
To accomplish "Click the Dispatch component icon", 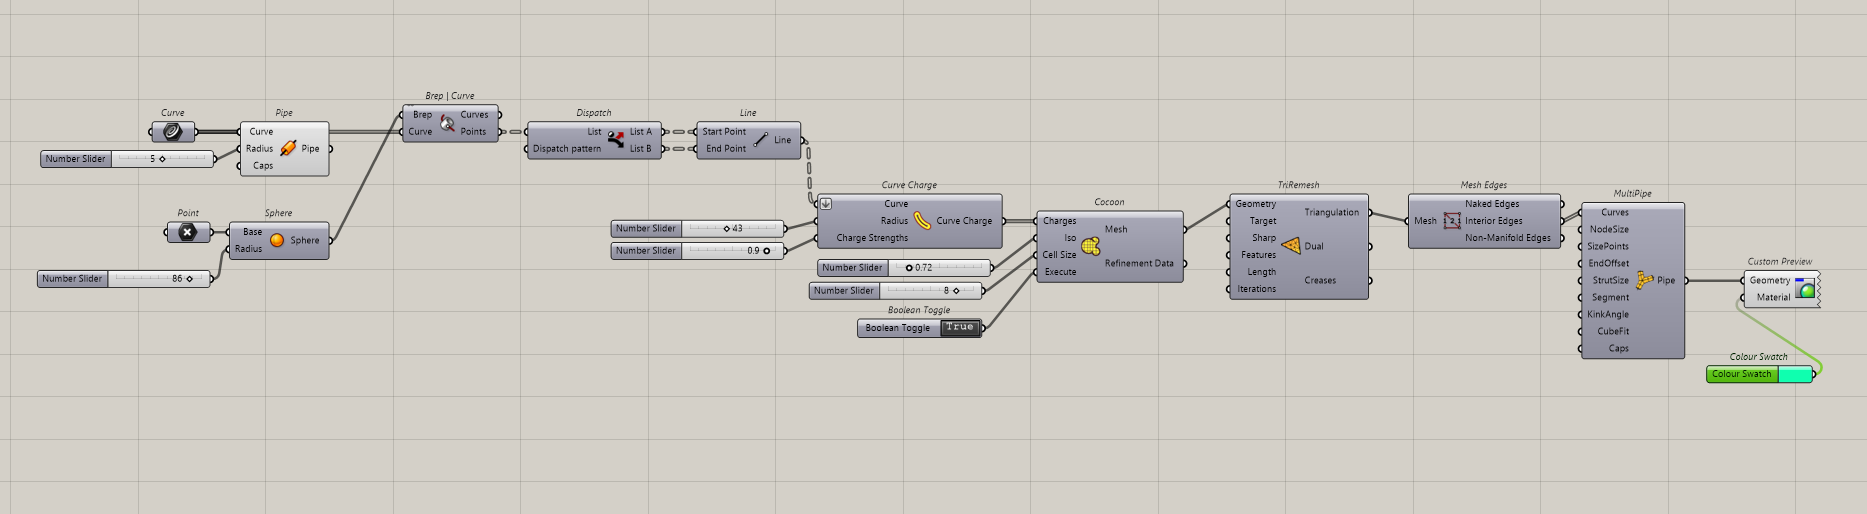I will [615, 139].
